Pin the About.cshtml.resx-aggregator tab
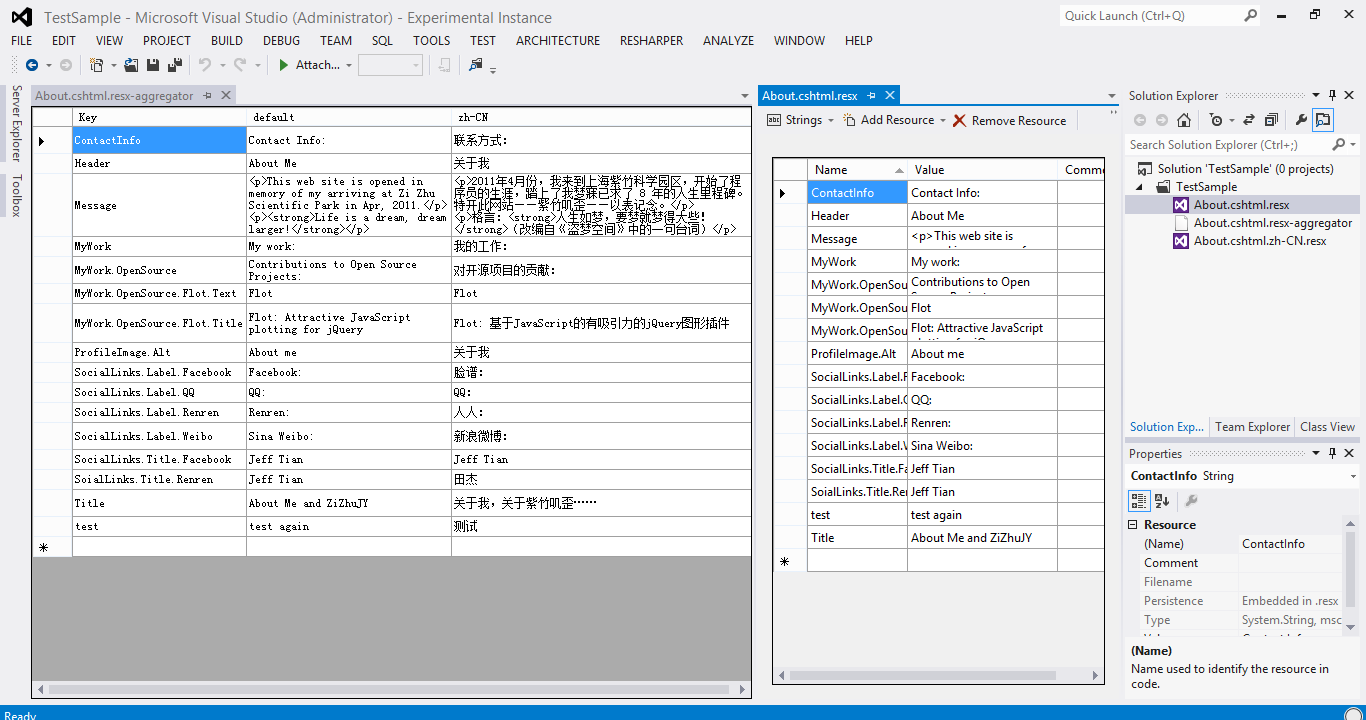Viewport: 1366px width, 720px height. [x=208, y=96]
